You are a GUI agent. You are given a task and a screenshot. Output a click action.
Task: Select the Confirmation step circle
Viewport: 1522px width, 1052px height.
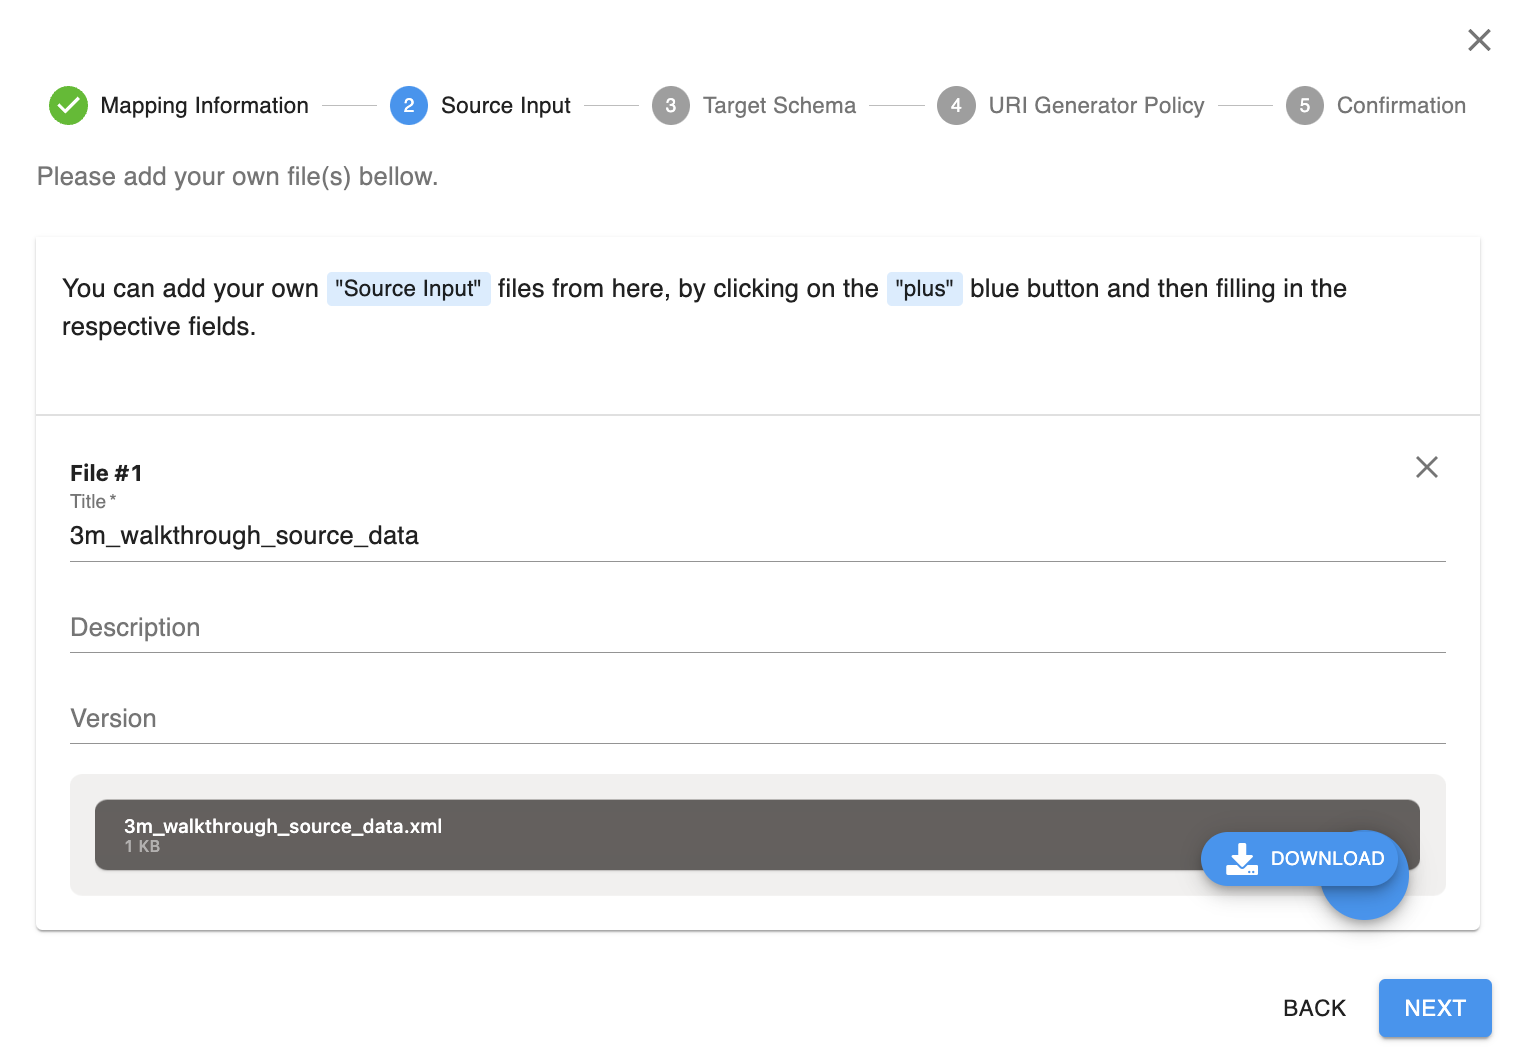(x=1304, y=105)
